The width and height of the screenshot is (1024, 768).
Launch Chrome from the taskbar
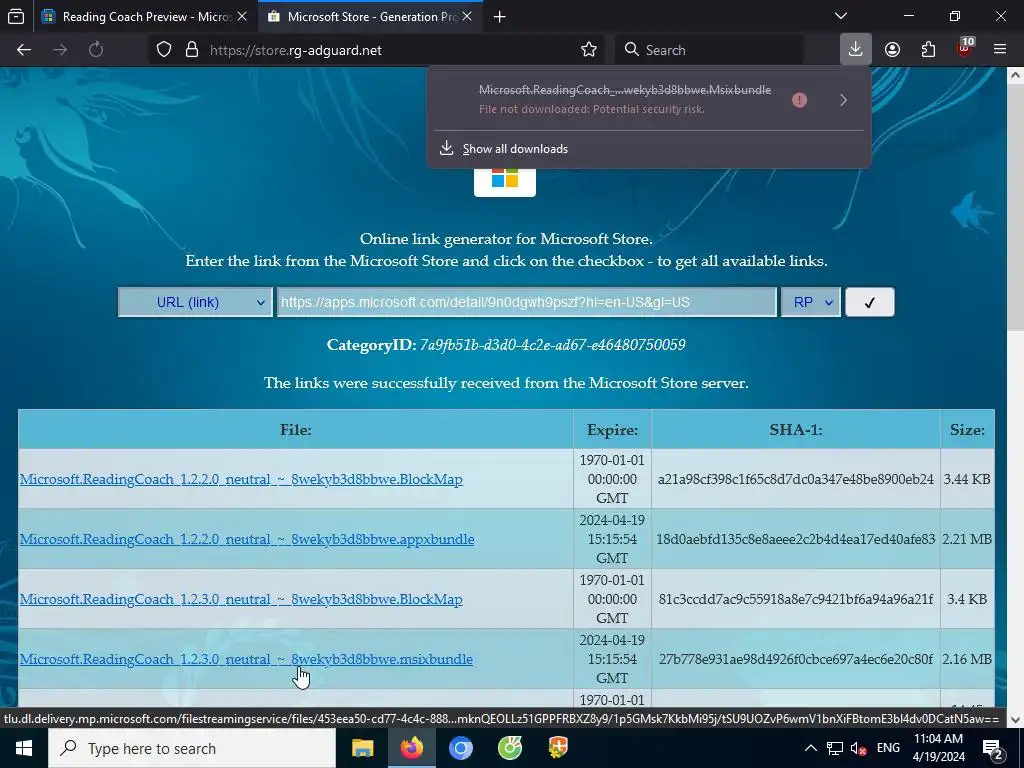pyautogui.click(x=460, y=748)
